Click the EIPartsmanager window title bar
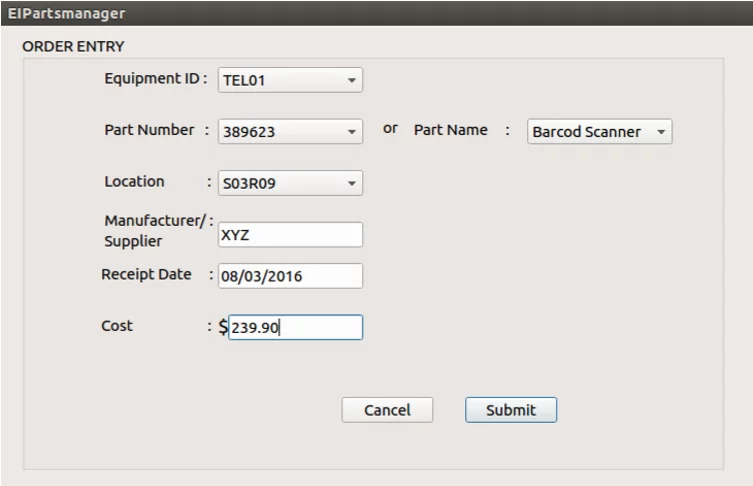This screenshot has height=486, width=753. 376,13
